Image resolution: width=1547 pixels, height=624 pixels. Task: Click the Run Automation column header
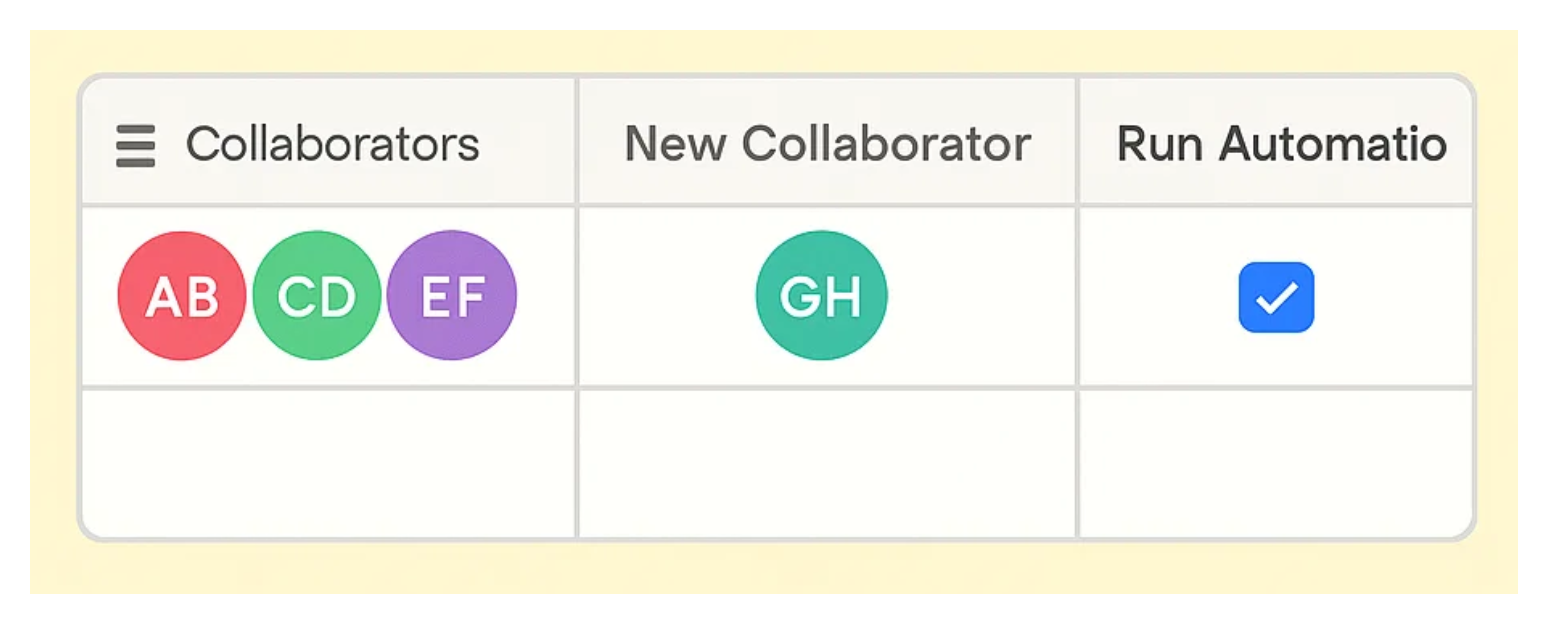click(x=1281, y=144)
